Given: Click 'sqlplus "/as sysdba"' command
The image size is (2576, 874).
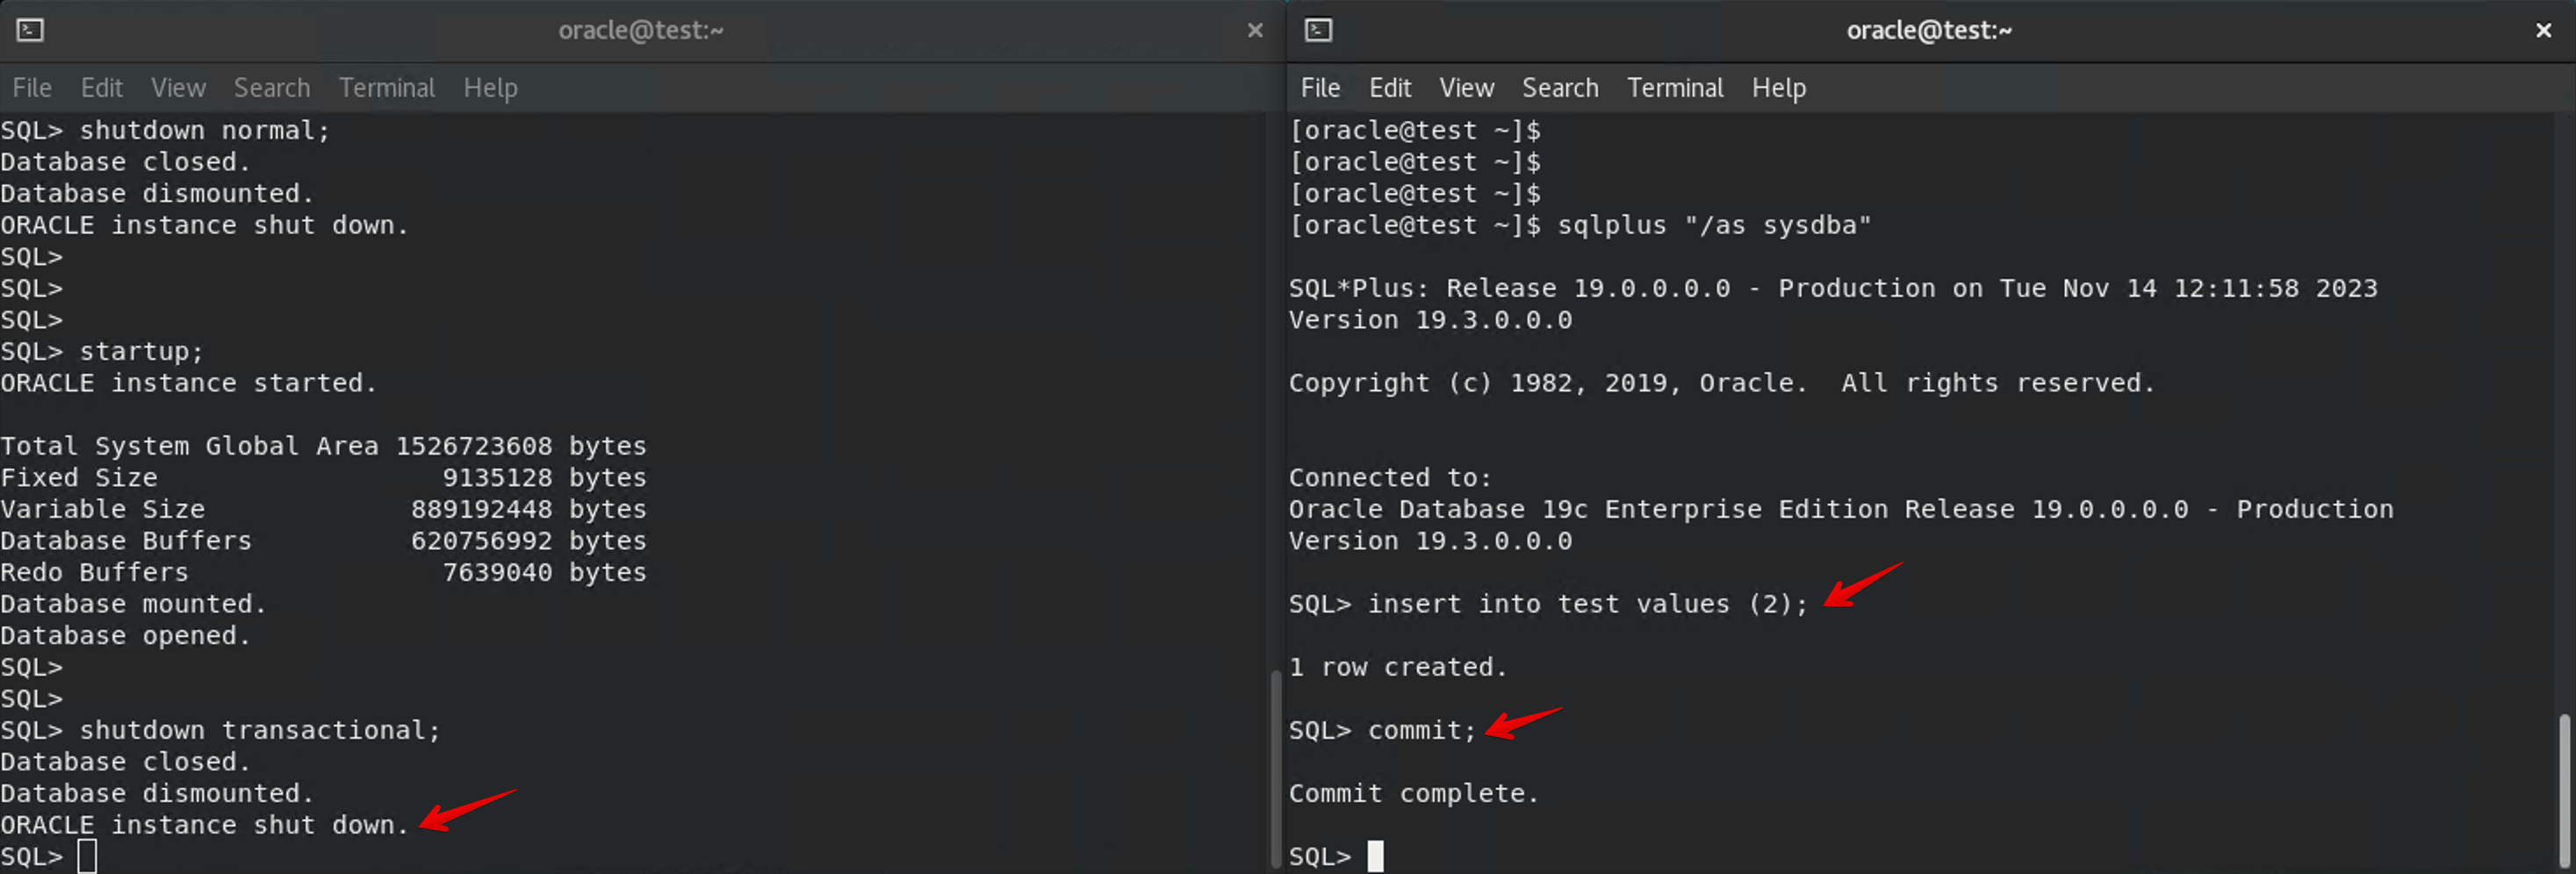Looking at the screenshot, I should [1714, 226].
